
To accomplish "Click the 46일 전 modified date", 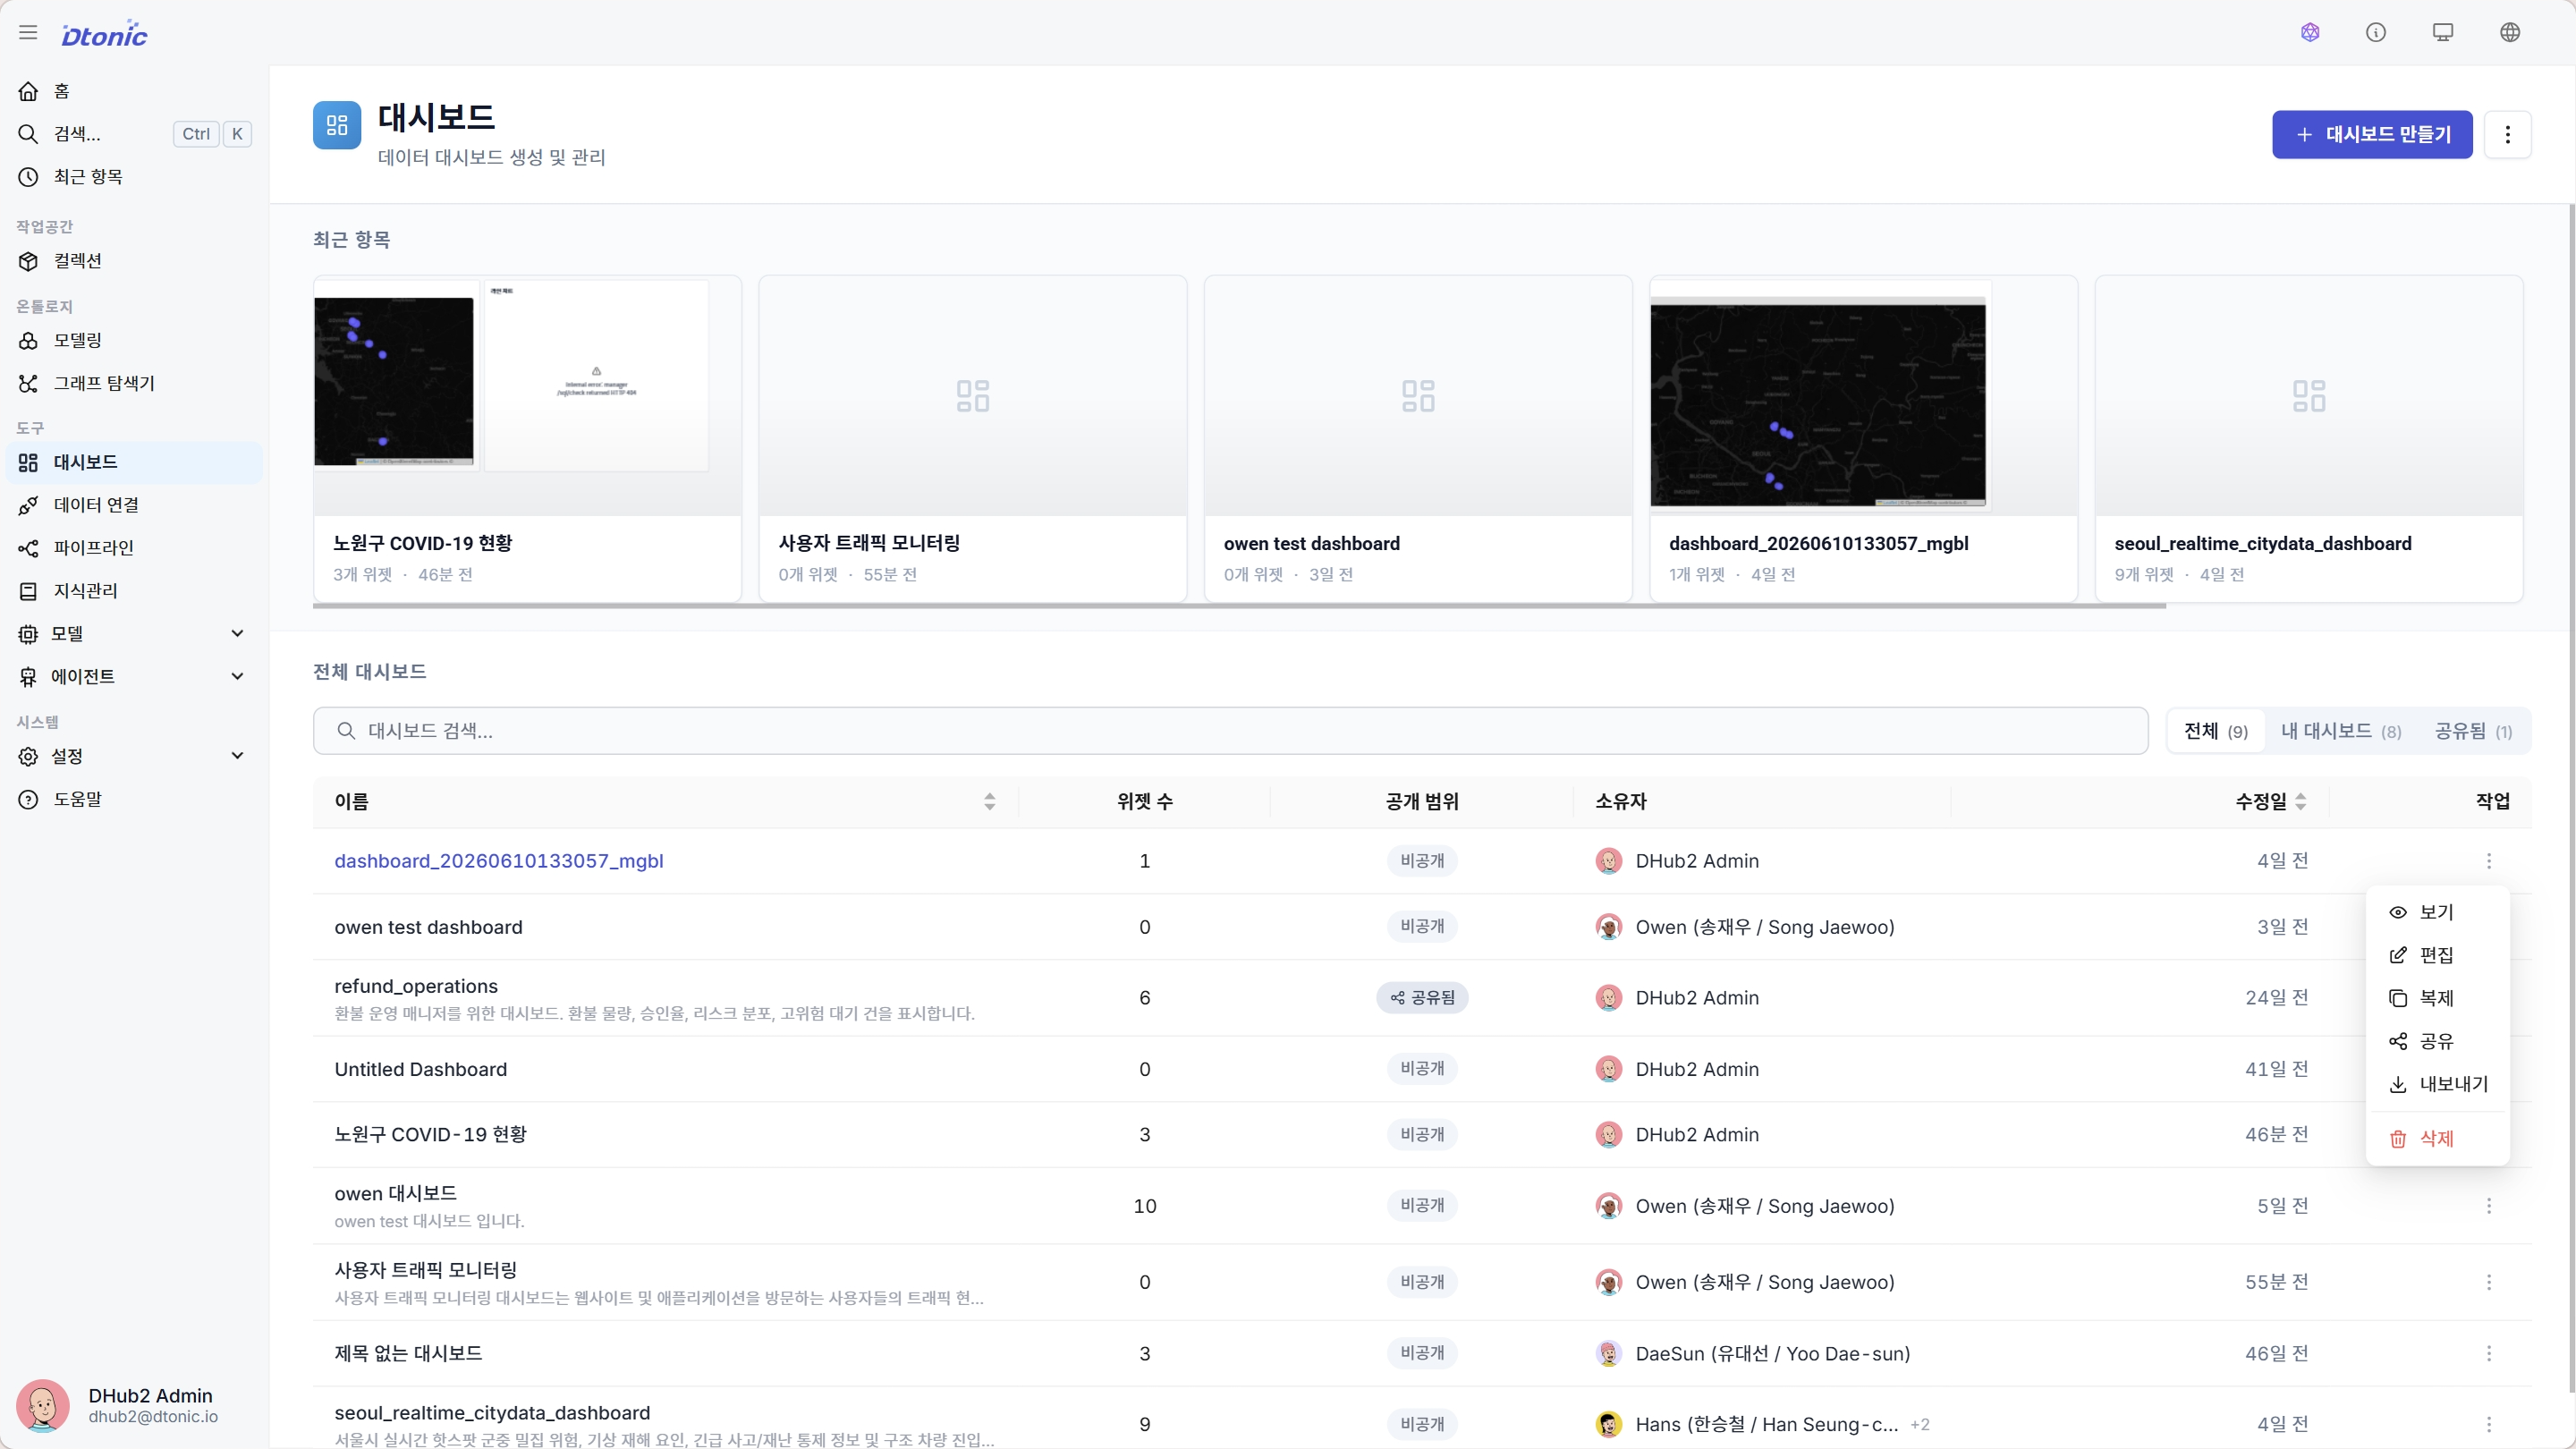I will point(2277,1353).
